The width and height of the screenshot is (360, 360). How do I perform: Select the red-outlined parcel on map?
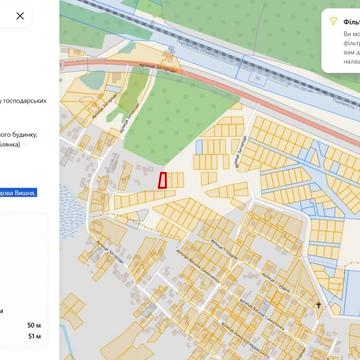162,180
